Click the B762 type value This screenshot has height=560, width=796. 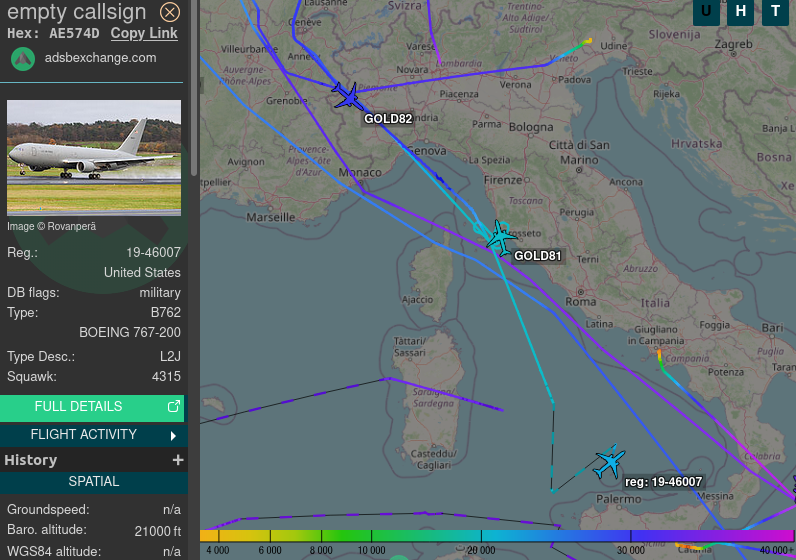pyautogui.click(x=165, y=312)
